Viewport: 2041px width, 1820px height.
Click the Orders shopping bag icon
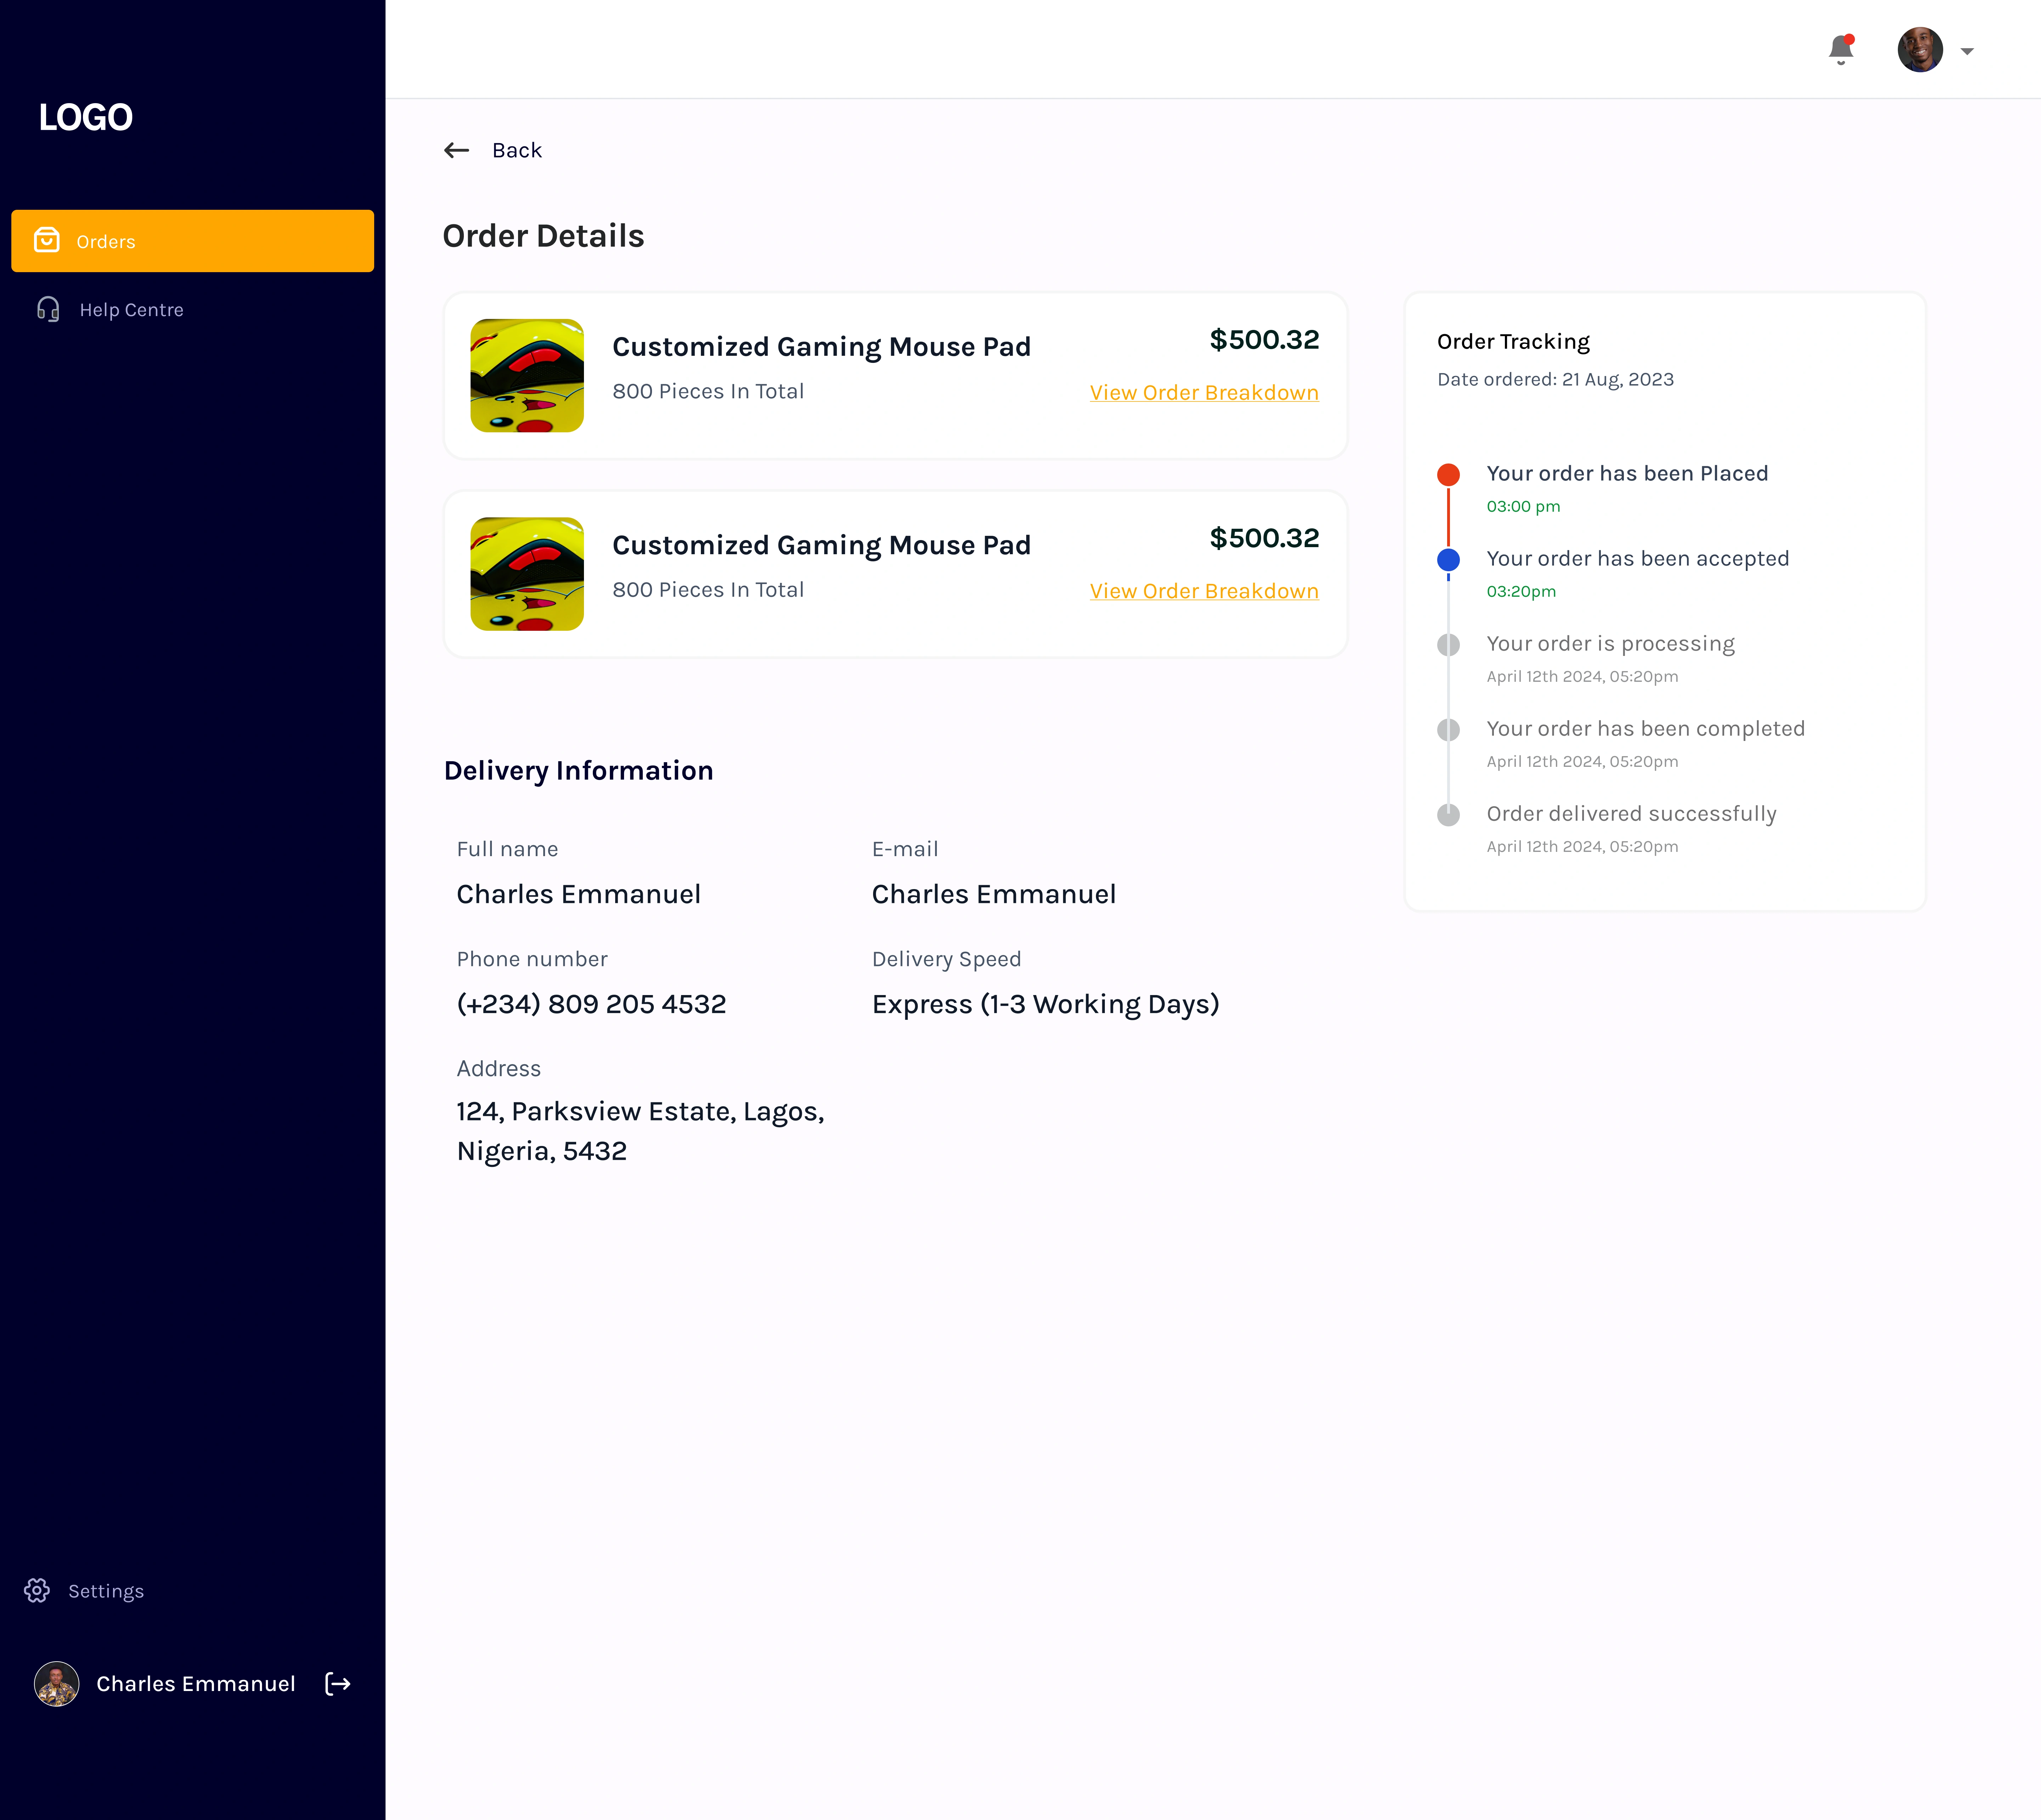pos(47,240)
